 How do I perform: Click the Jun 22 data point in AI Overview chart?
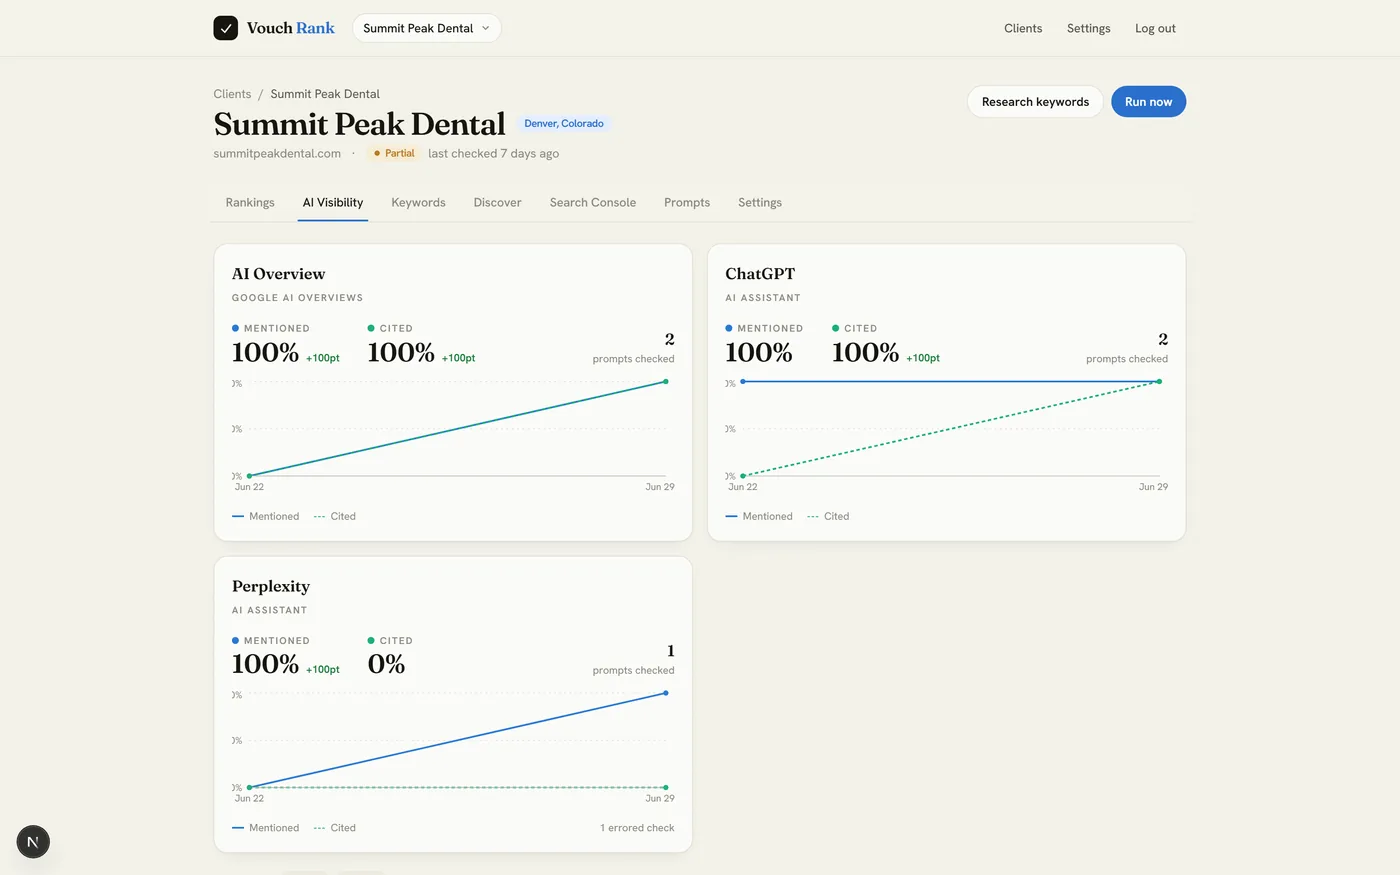pyautogui.click(x=249, y=476)
